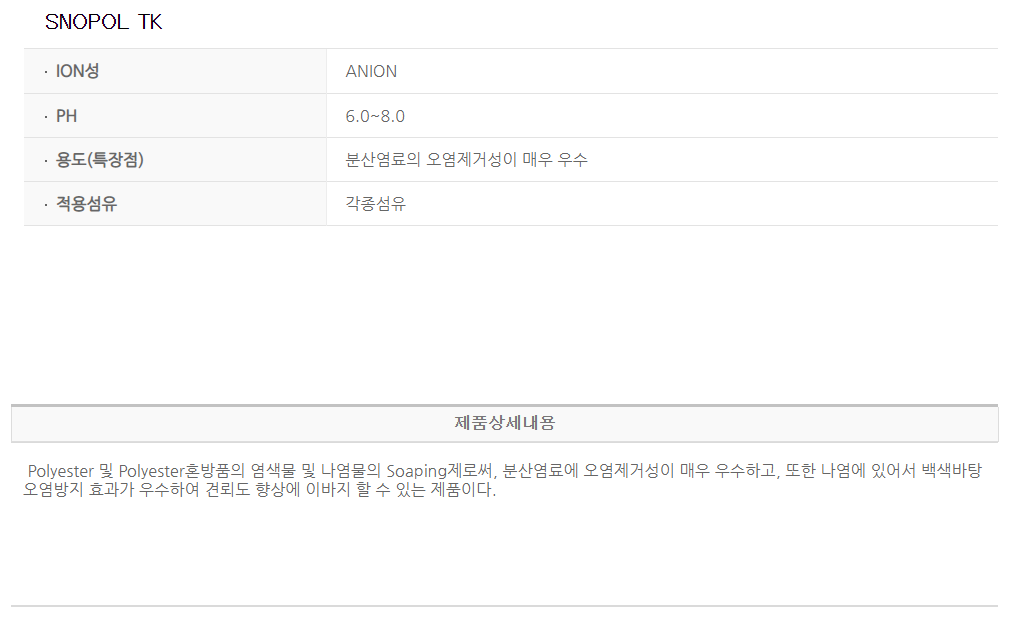Select the 6.0~8.0 pH value

pos(375,116)
